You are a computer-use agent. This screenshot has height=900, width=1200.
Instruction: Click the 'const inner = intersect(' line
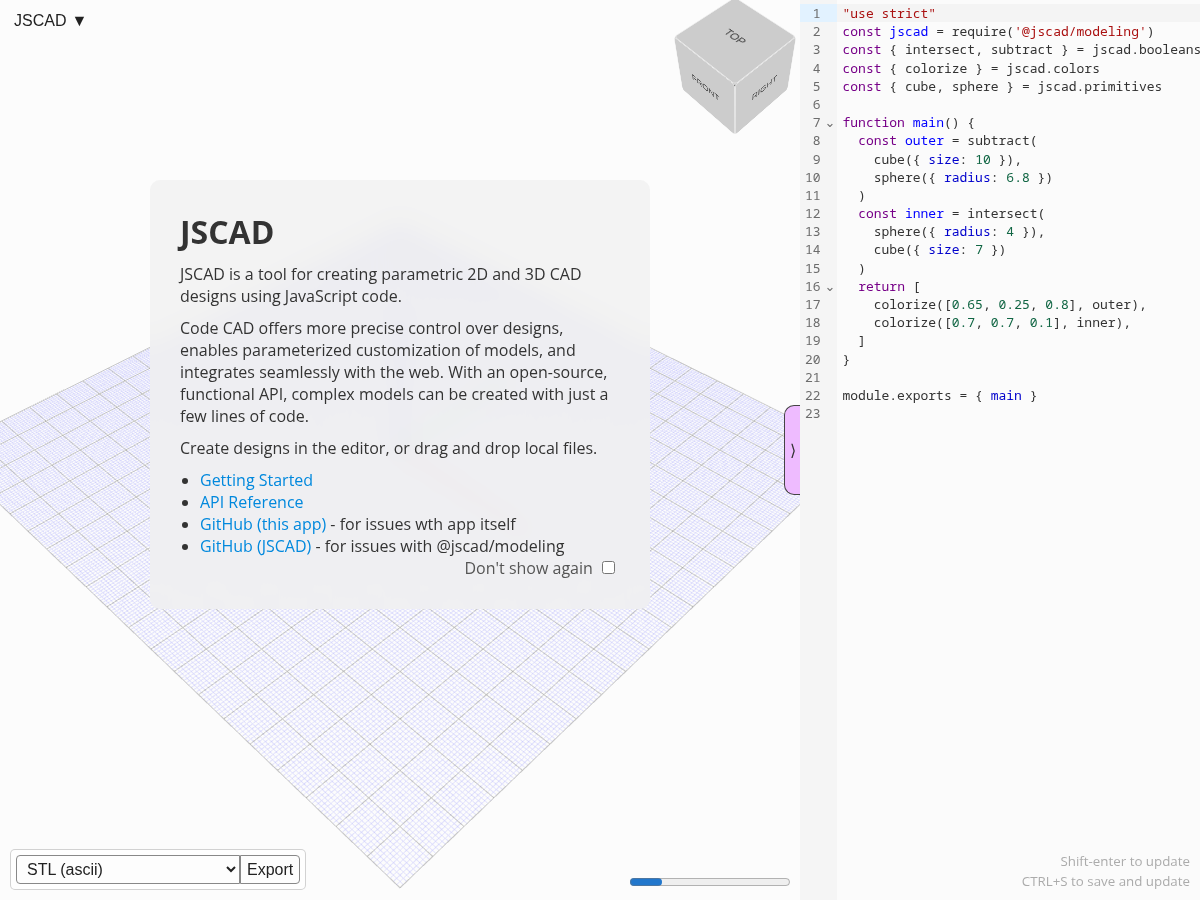951,213
